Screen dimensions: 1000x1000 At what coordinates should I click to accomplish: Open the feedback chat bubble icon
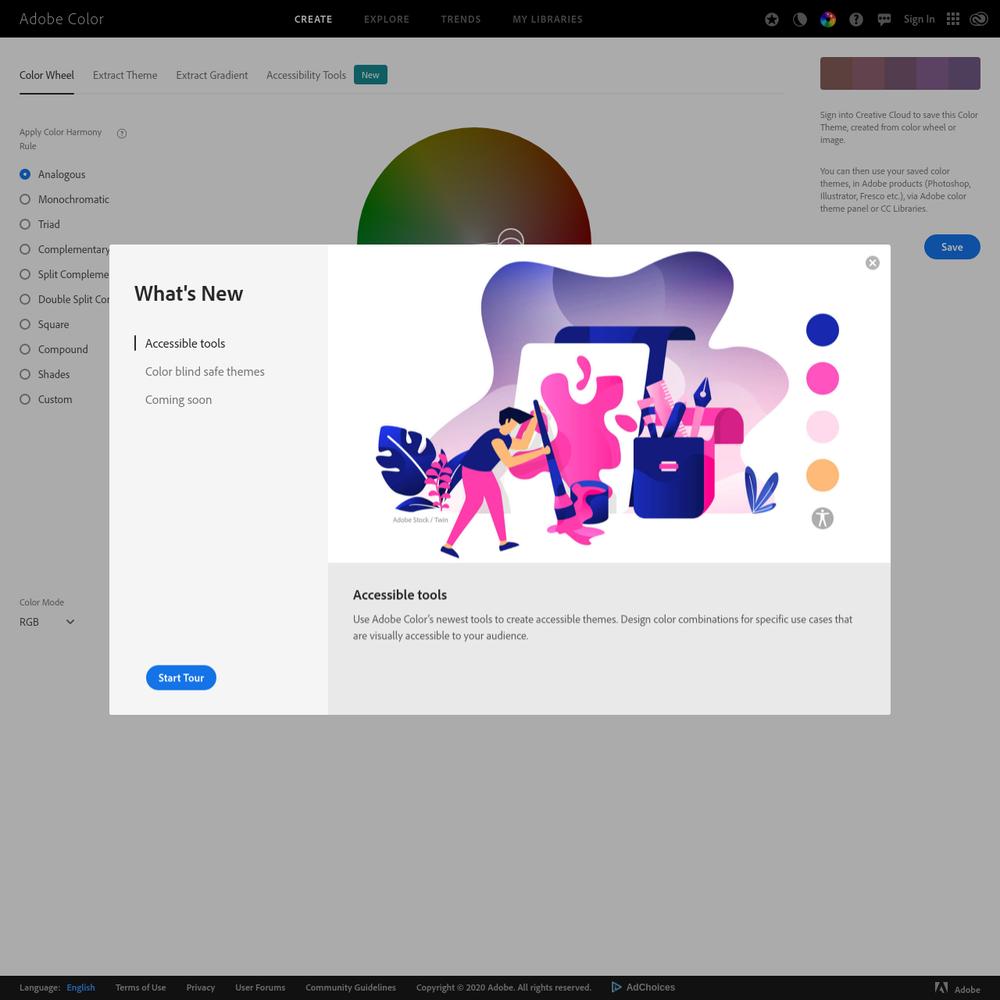tap(884, 19)
